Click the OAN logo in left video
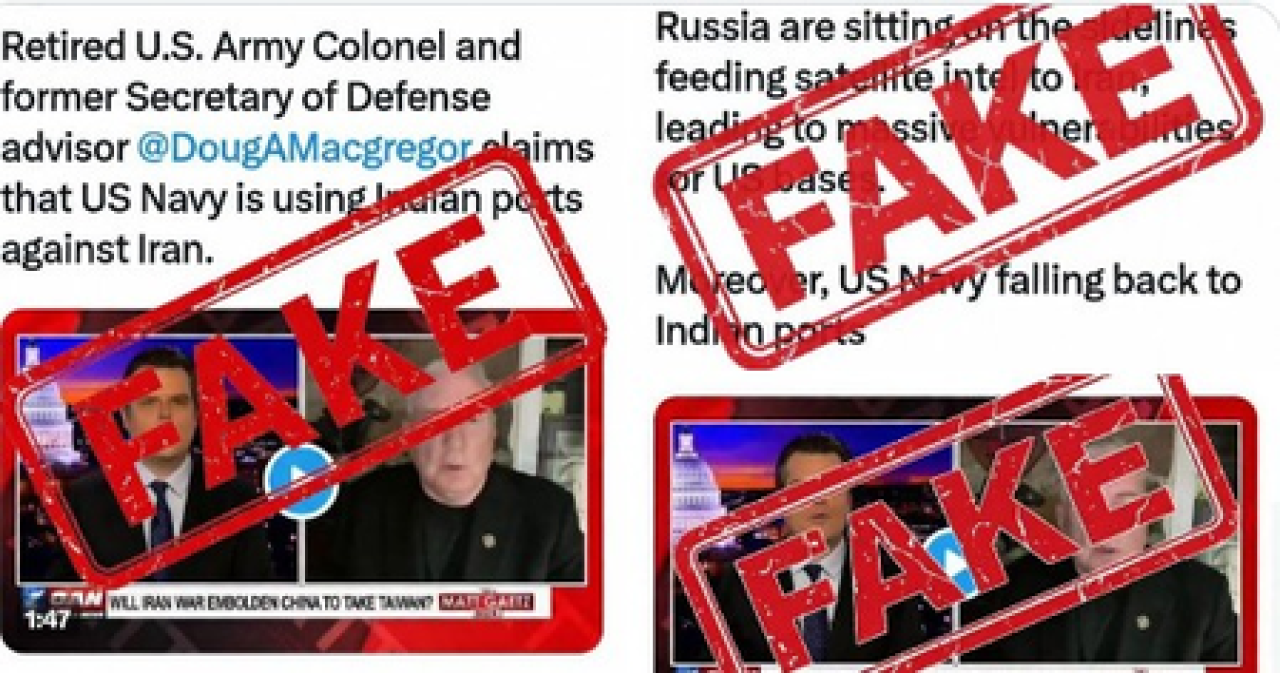Viewport: 1280px width, 673px height. tap(64, 599)
